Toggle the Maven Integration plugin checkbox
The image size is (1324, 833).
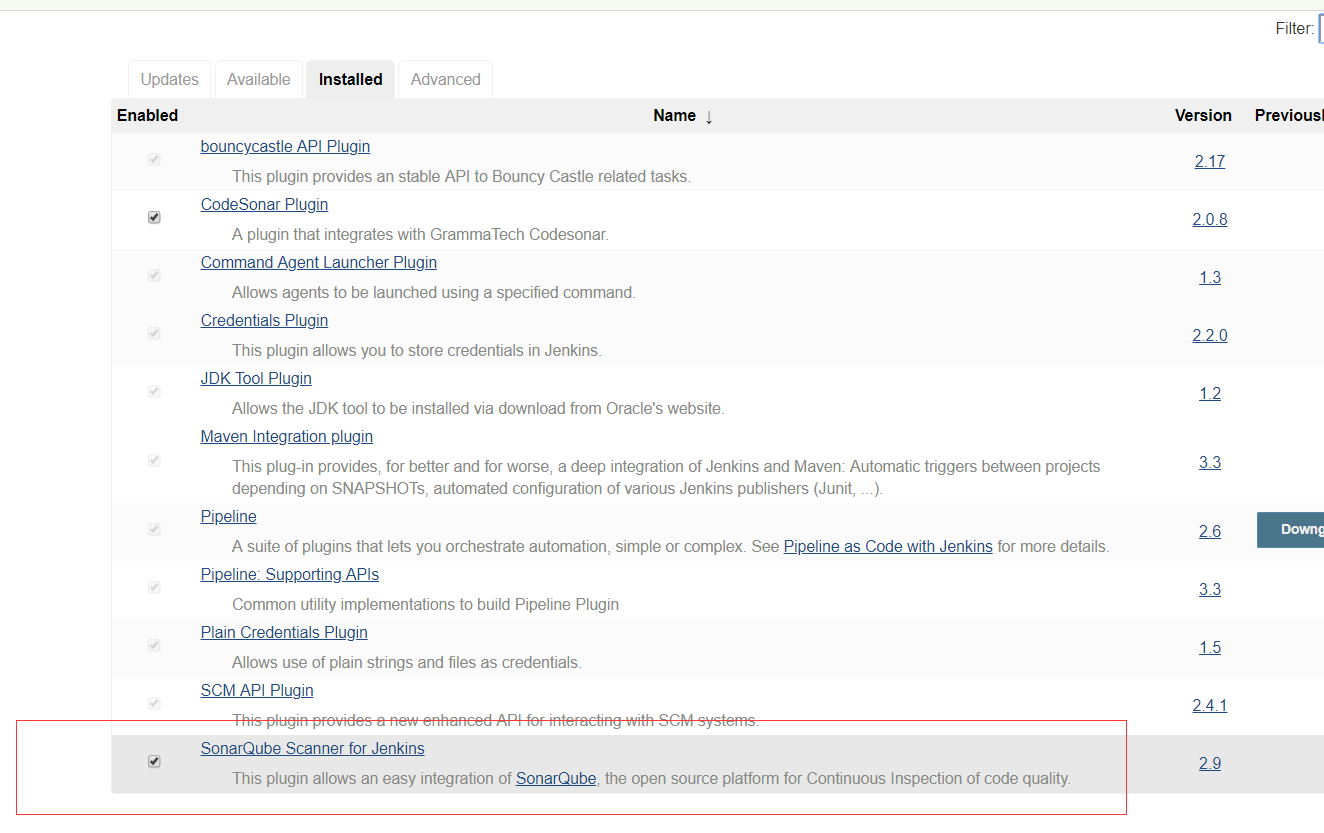[154, 460]
